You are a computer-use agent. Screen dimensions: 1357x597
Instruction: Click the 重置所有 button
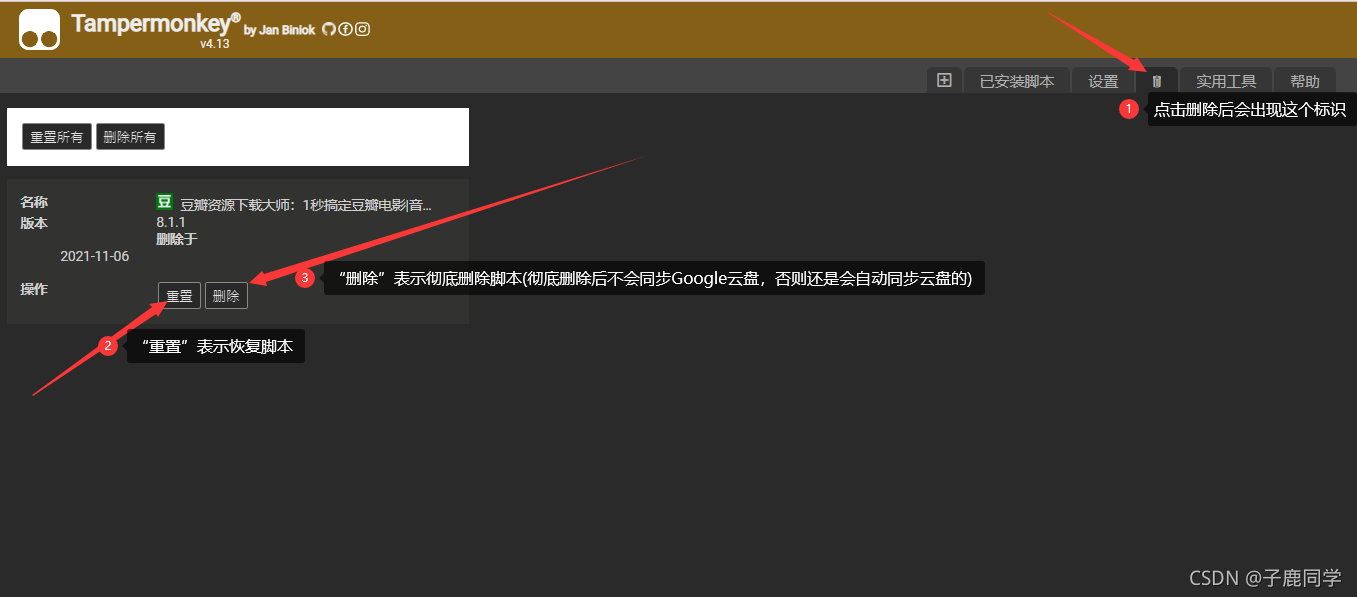[x=57, y=137]
